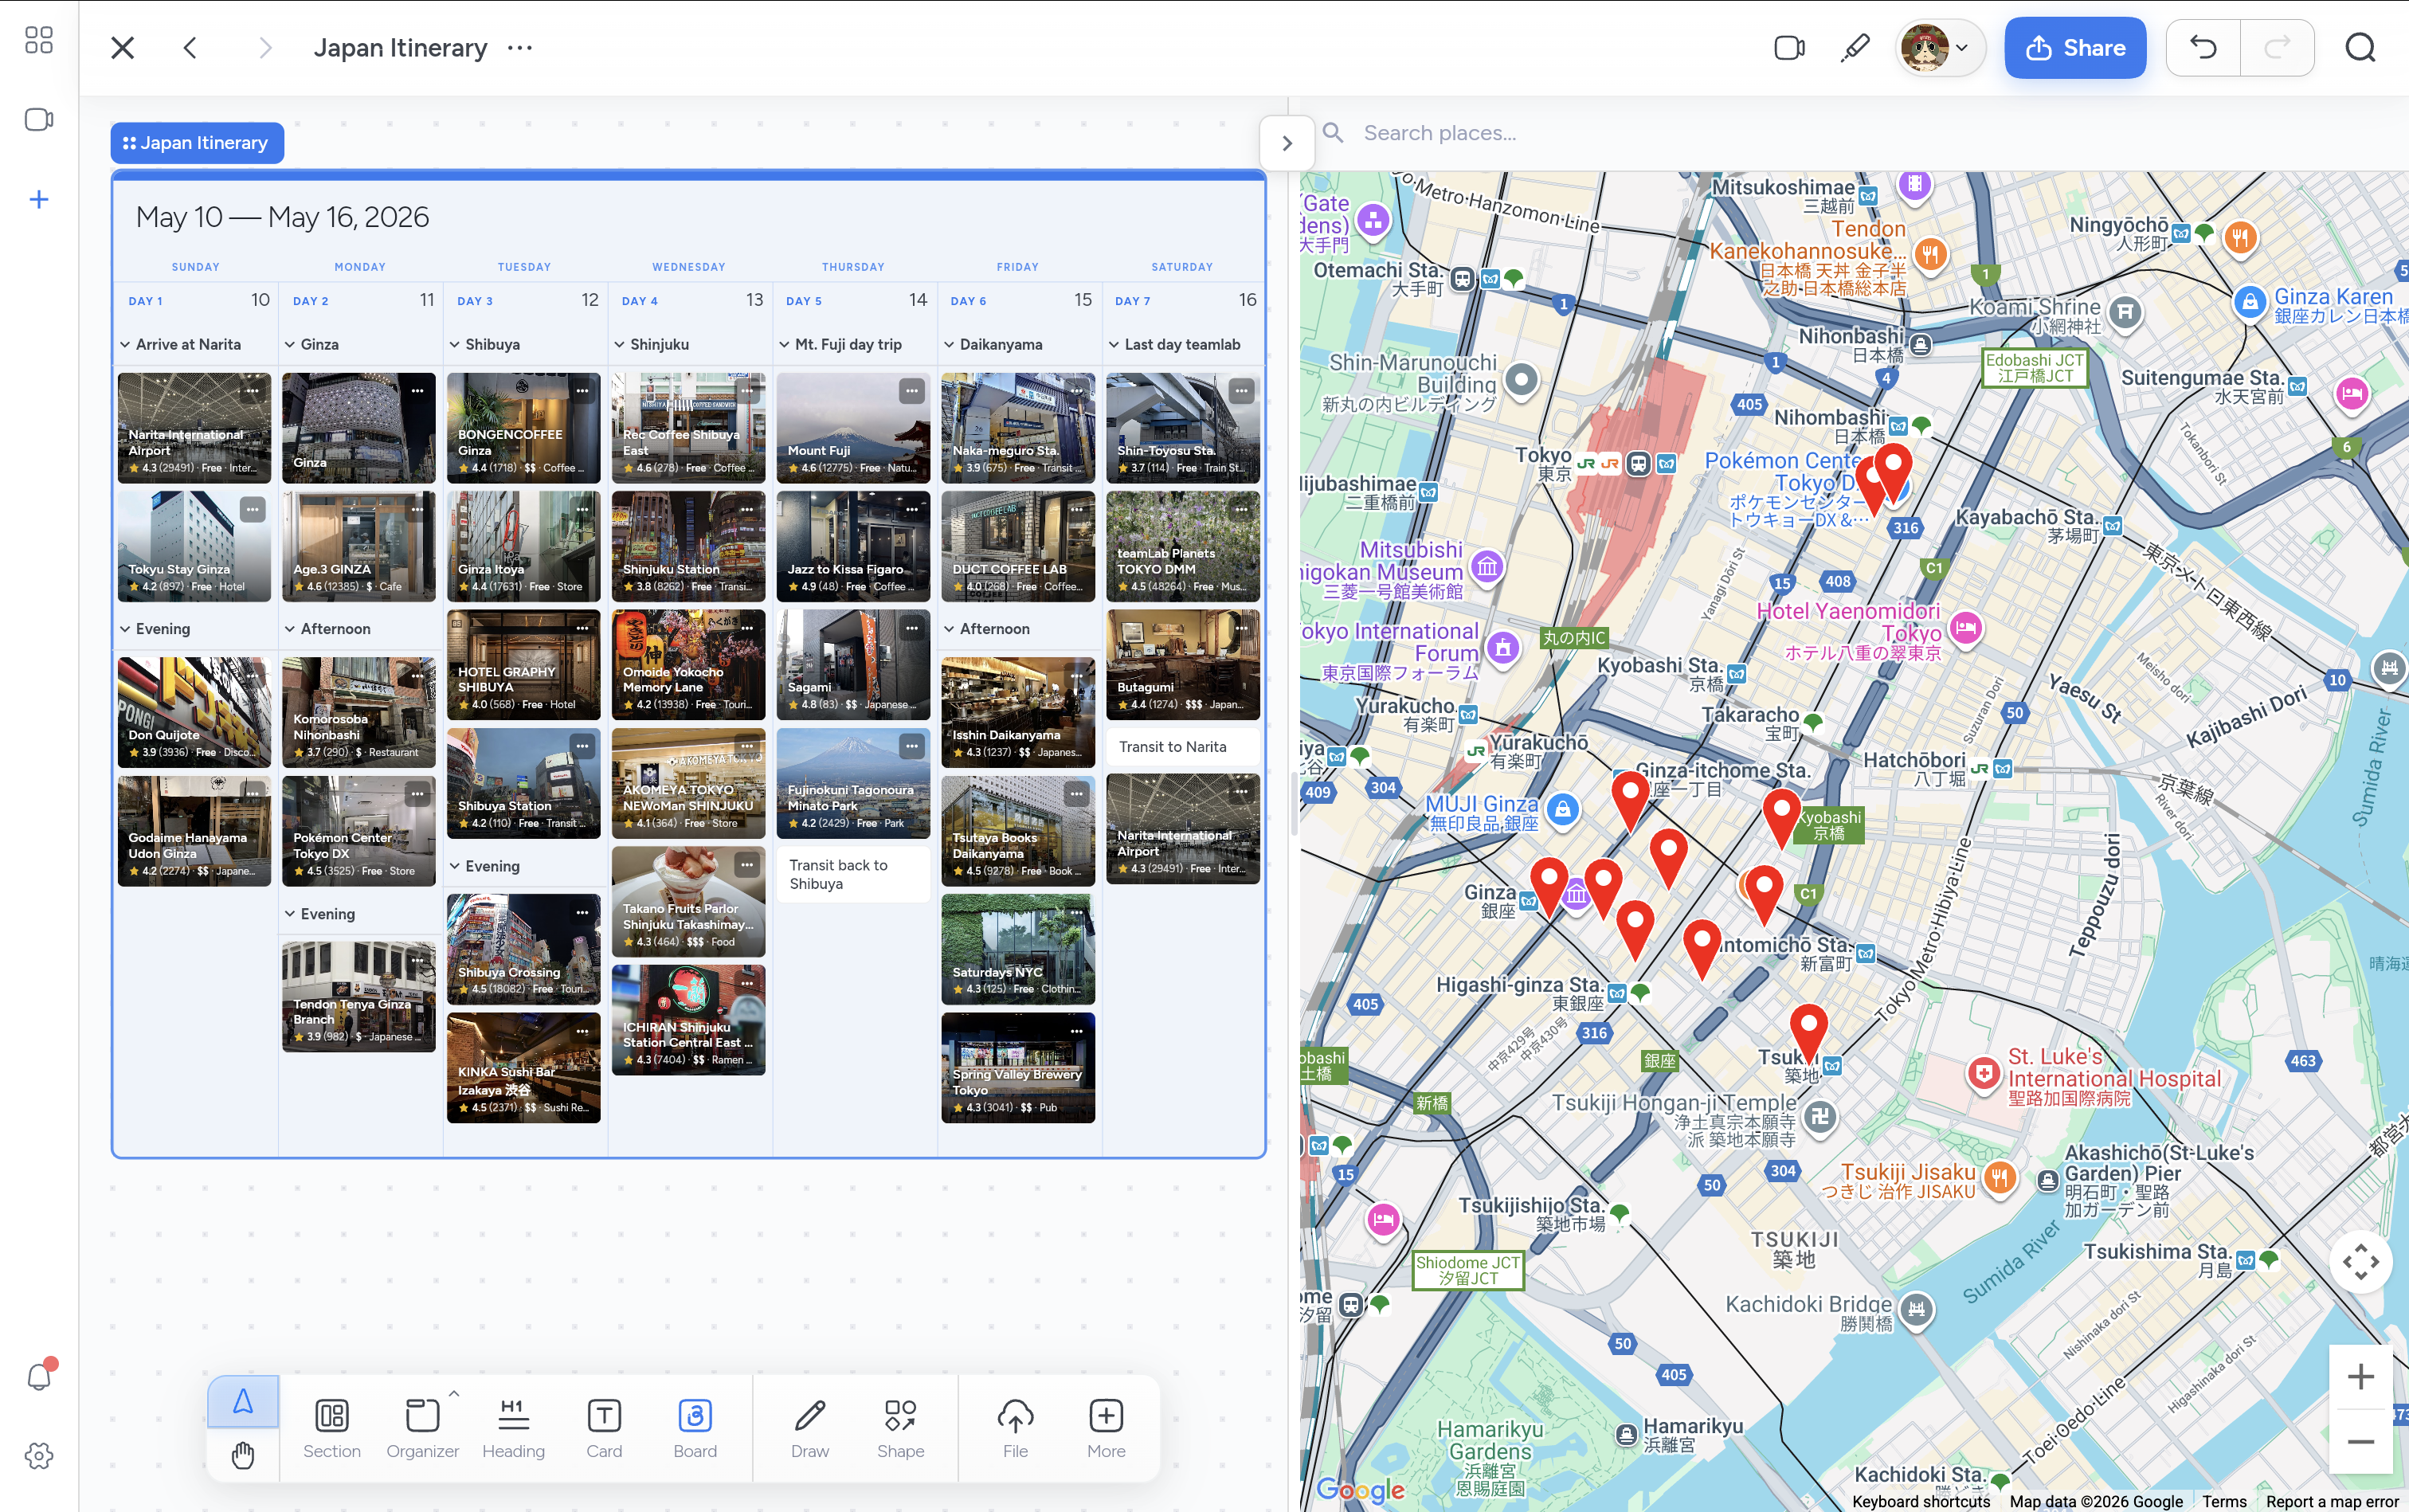This screenshot has height=1512, width=2409.
Task: Open search using the magnifier icon
Action: tap(2359, 47)
